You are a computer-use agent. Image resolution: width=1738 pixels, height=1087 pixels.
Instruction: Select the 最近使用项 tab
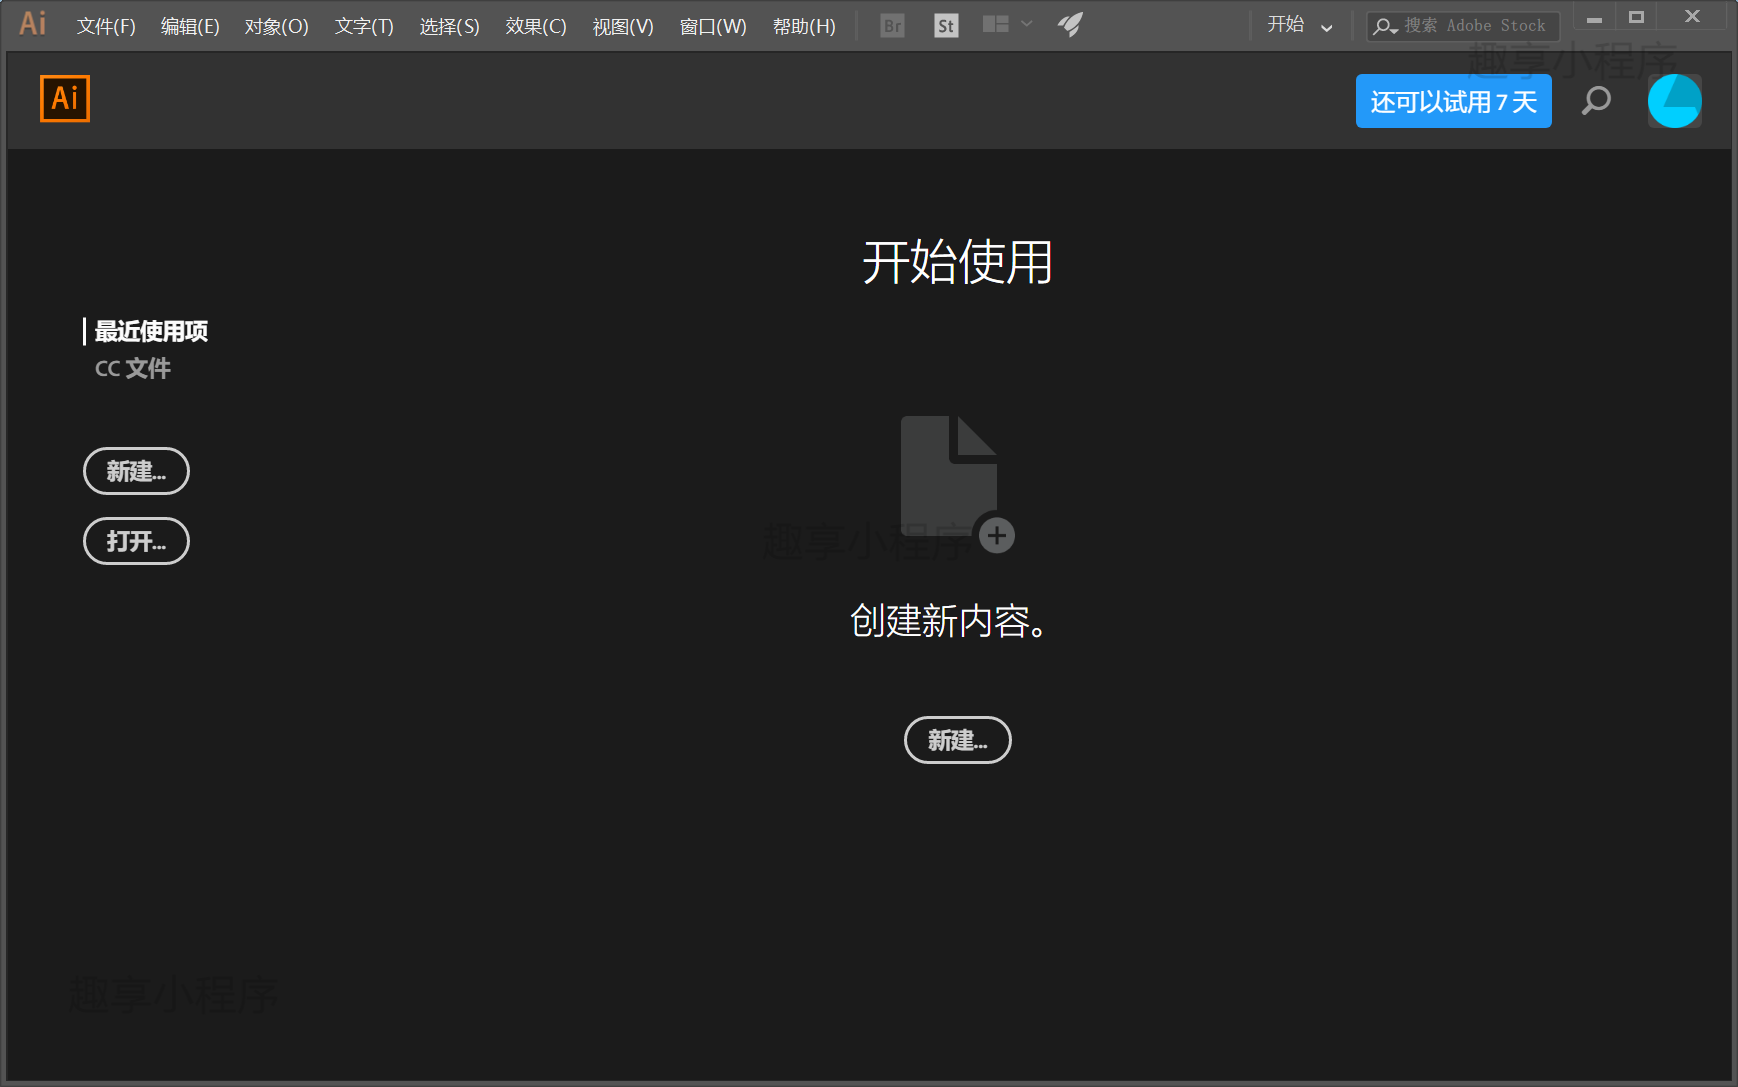151,331
